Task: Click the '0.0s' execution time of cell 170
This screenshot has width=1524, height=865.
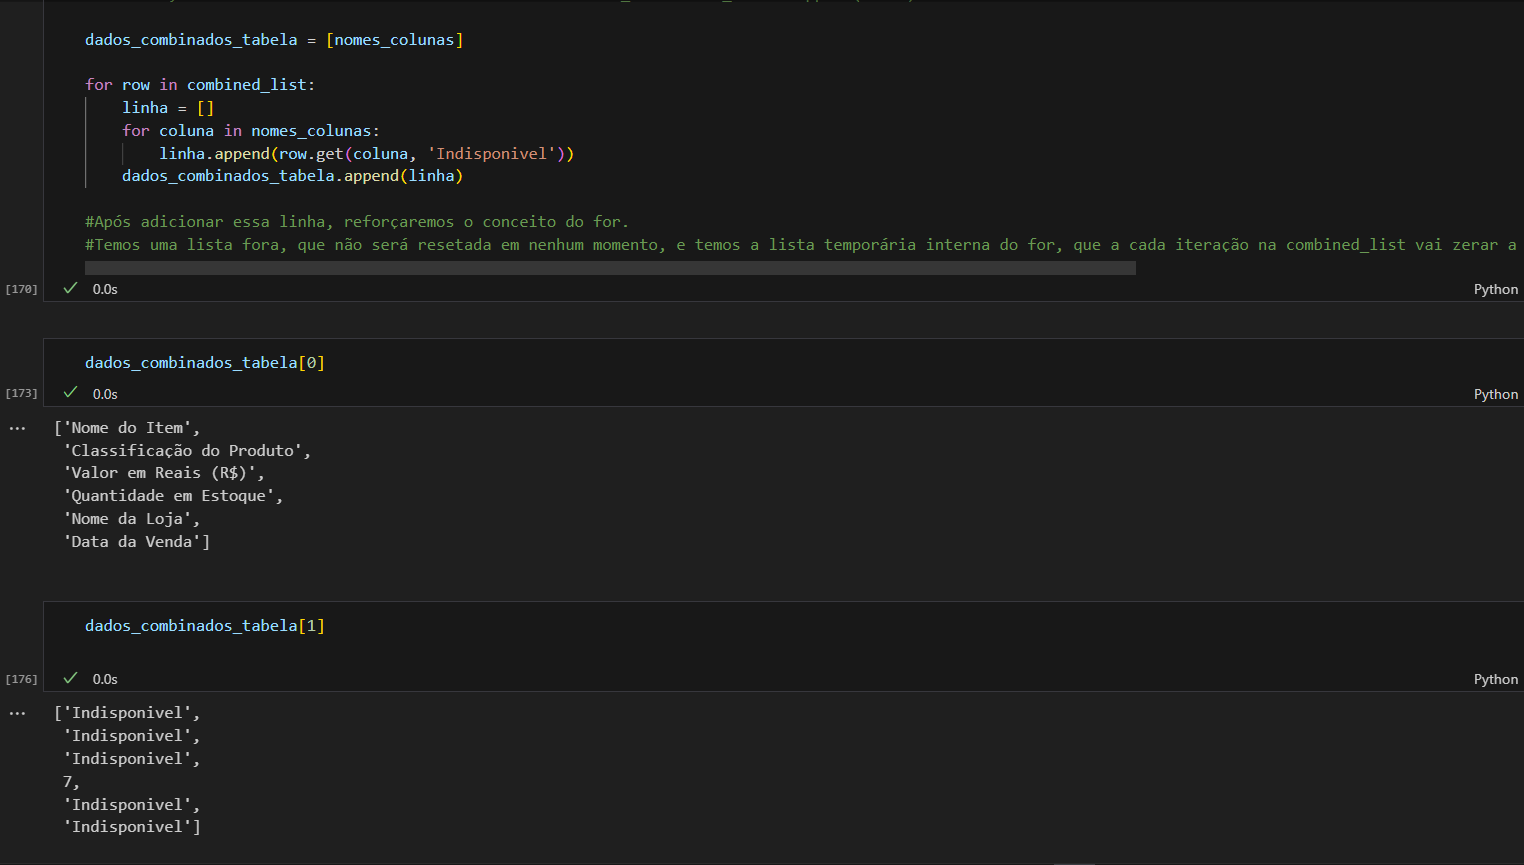Action: click(105, 289)
